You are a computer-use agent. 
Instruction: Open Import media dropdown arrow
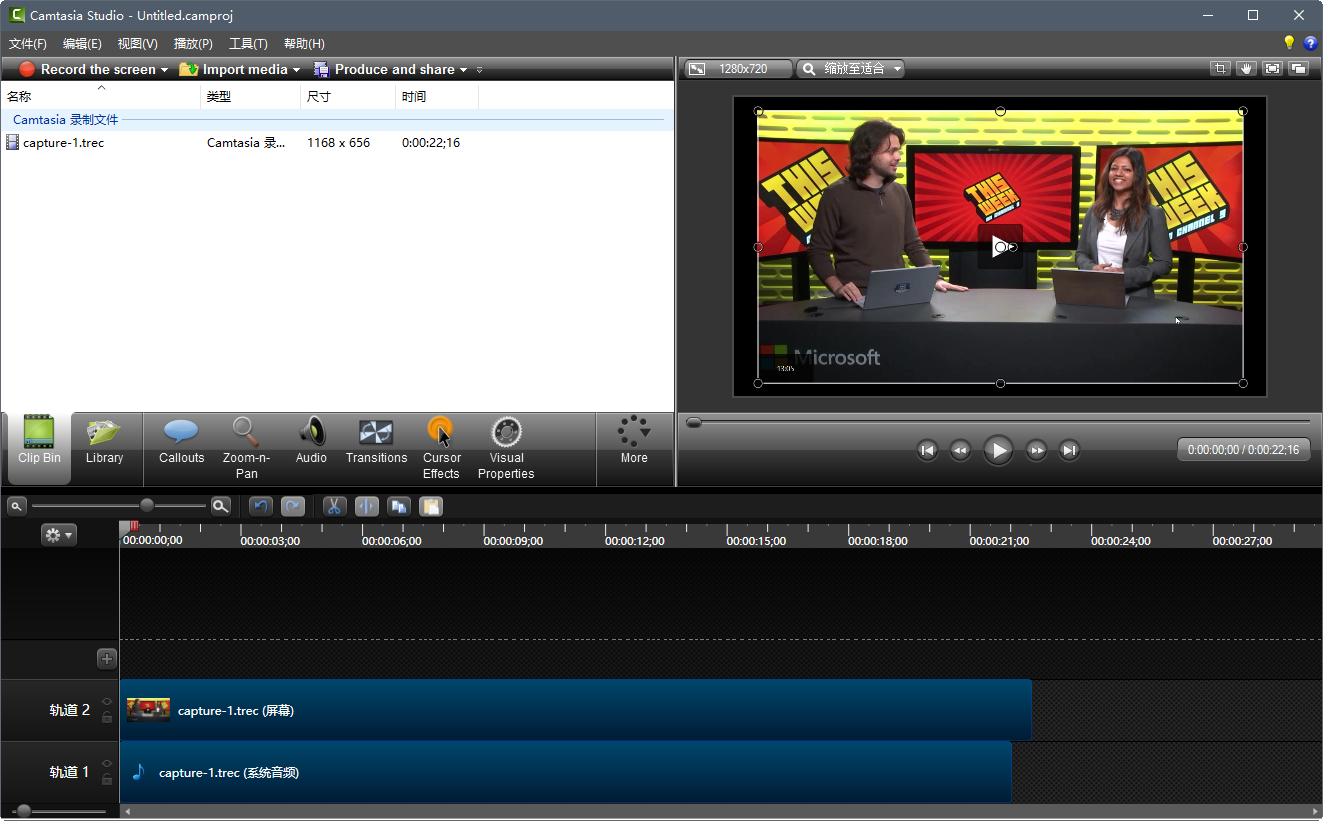(296, 70)
